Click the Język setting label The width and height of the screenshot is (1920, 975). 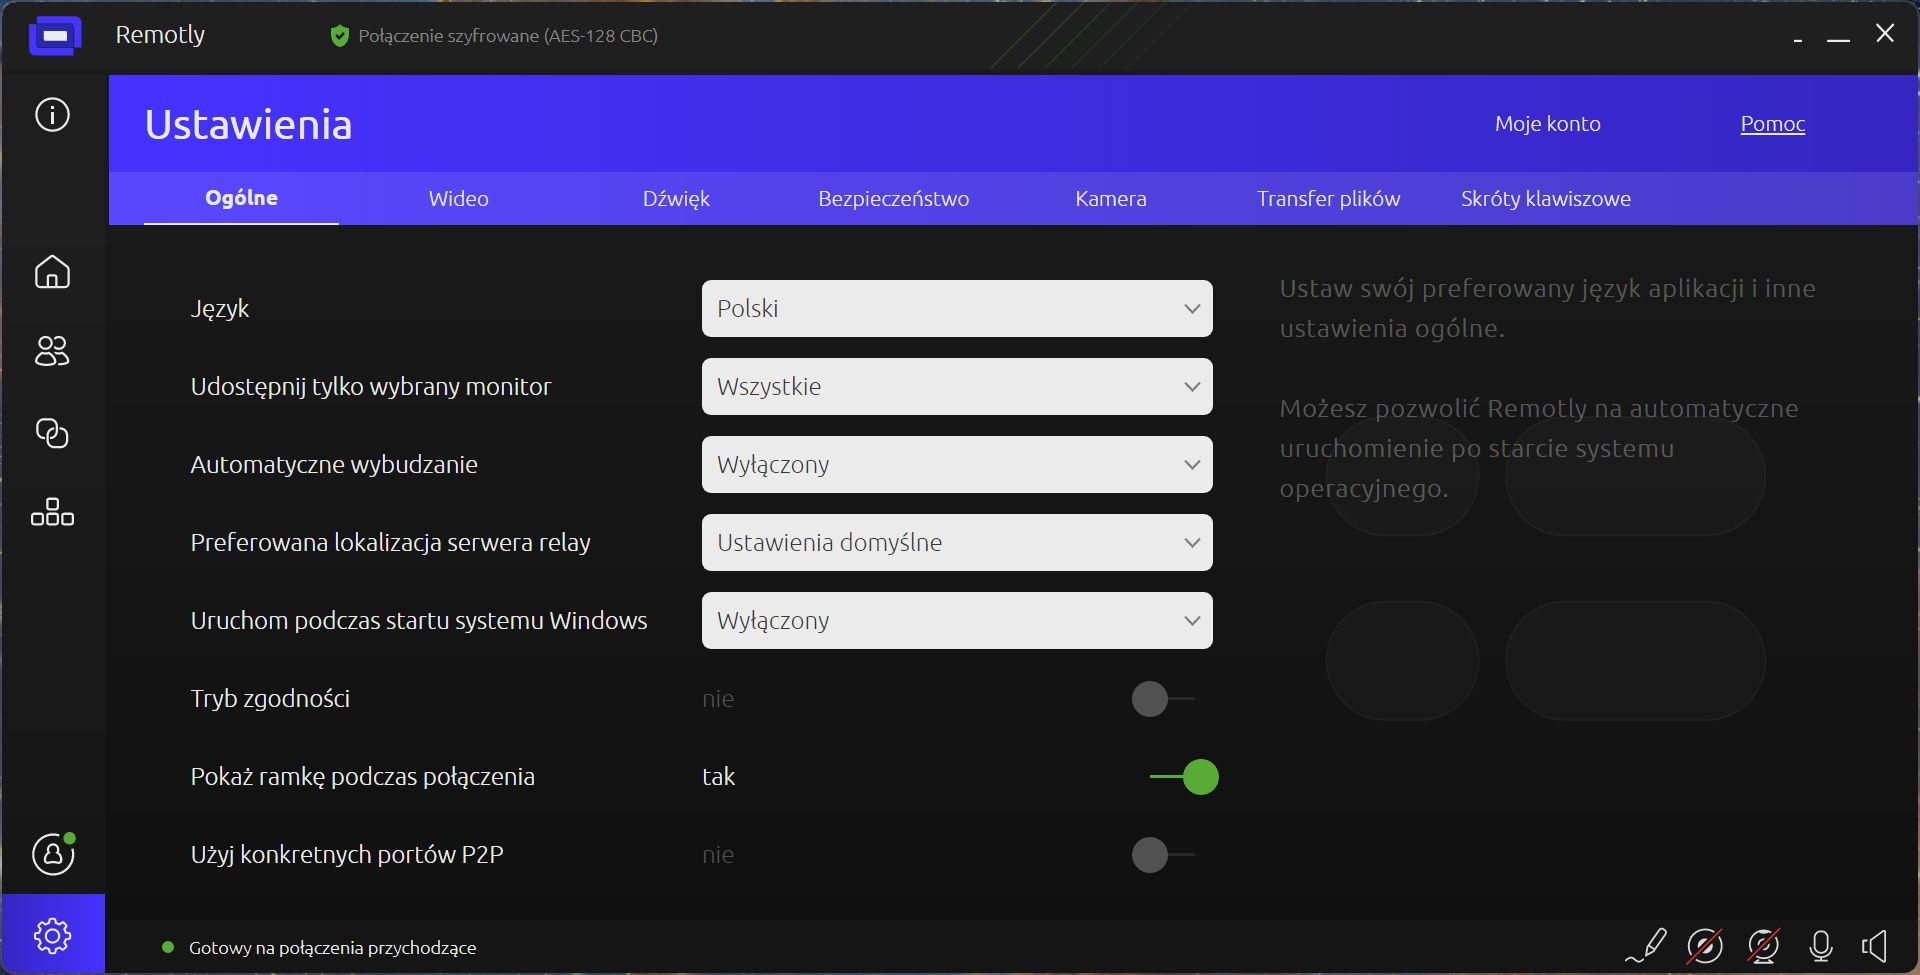(x=220, y=309)
